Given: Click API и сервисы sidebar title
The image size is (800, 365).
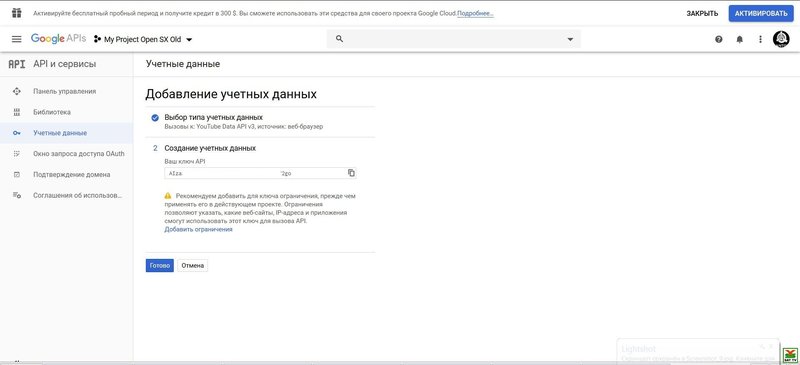Looking at the screenshot, I should coord(64,64).
